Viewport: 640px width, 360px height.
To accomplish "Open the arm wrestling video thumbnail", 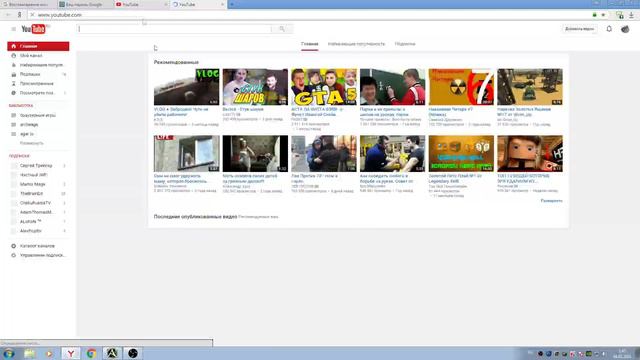I will click(x=392, y=153).
